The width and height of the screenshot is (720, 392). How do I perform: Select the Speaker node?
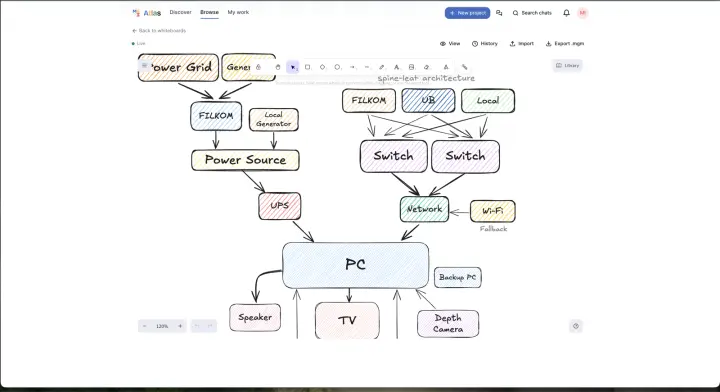pyautogui.click(x=255, y=317)
